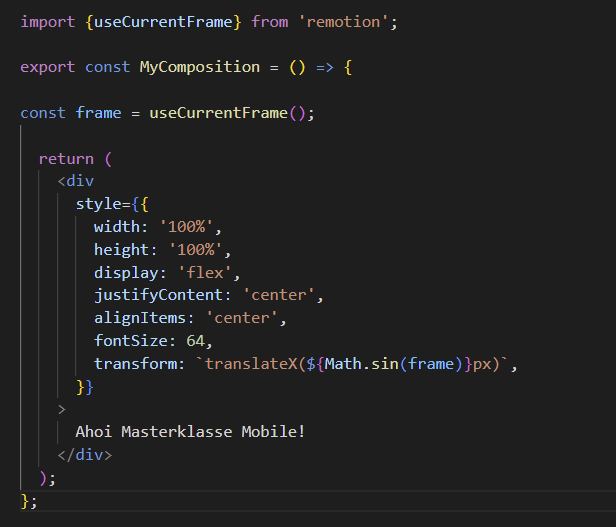The width and height of the screenshot is (616, 527).
Task: Click the 'justifyContent' property name
Action: [x=158, y=295]
